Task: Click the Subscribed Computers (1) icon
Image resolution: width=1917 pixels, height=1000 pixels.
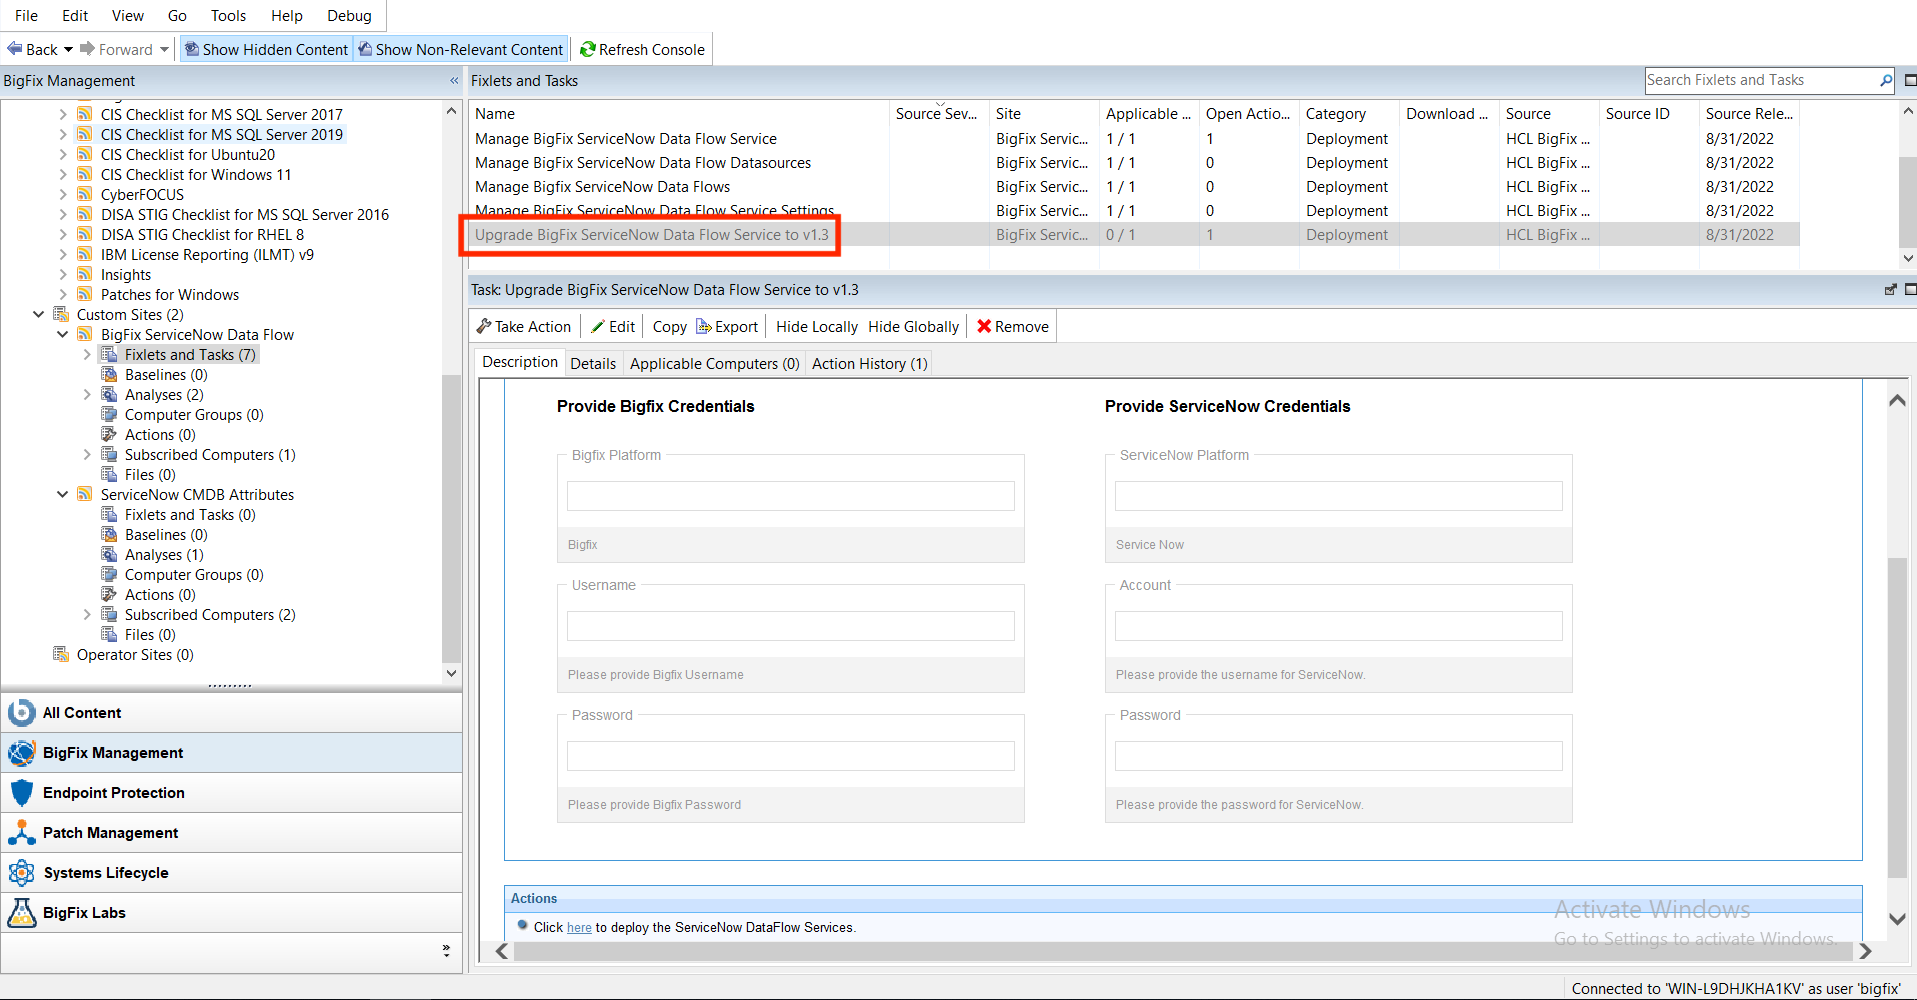Action: (x=109, y=455)
